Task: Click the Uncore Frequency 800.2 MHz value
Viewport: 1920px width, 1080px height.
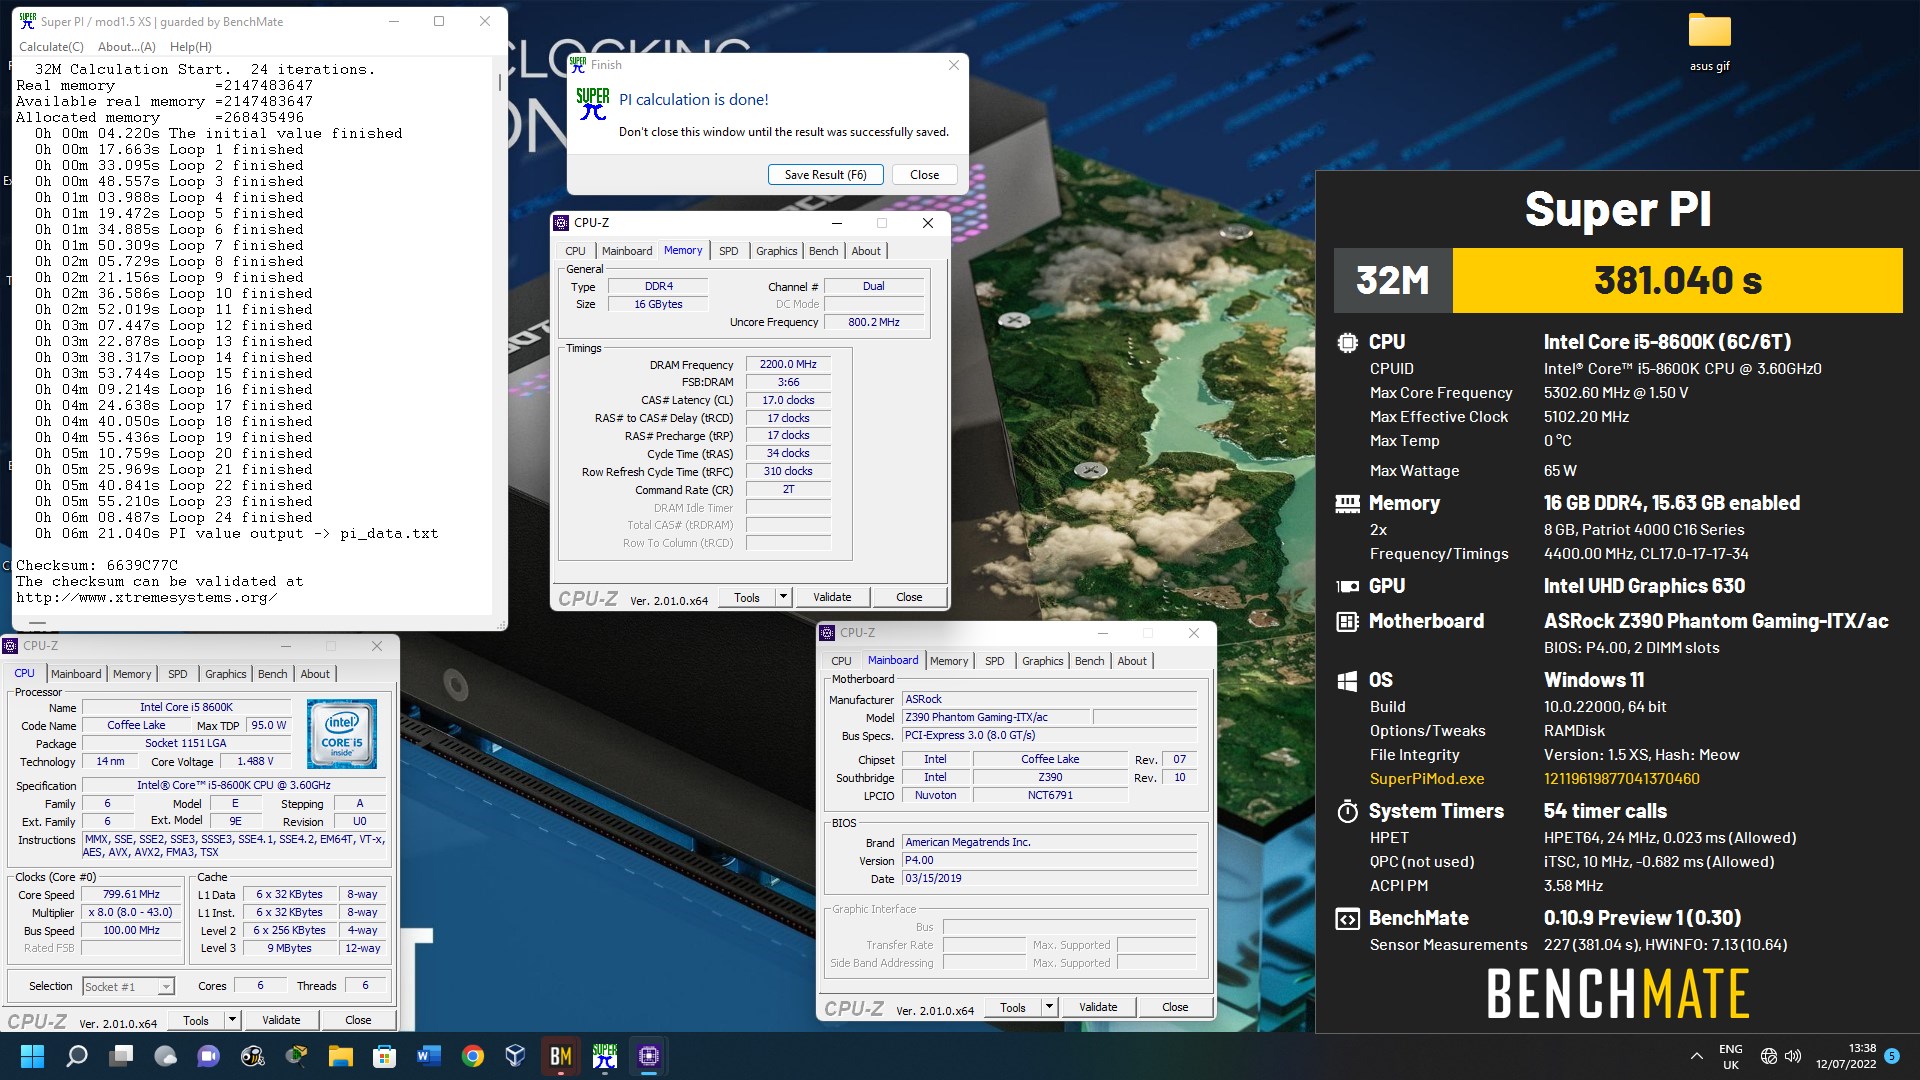Action: 873,322
